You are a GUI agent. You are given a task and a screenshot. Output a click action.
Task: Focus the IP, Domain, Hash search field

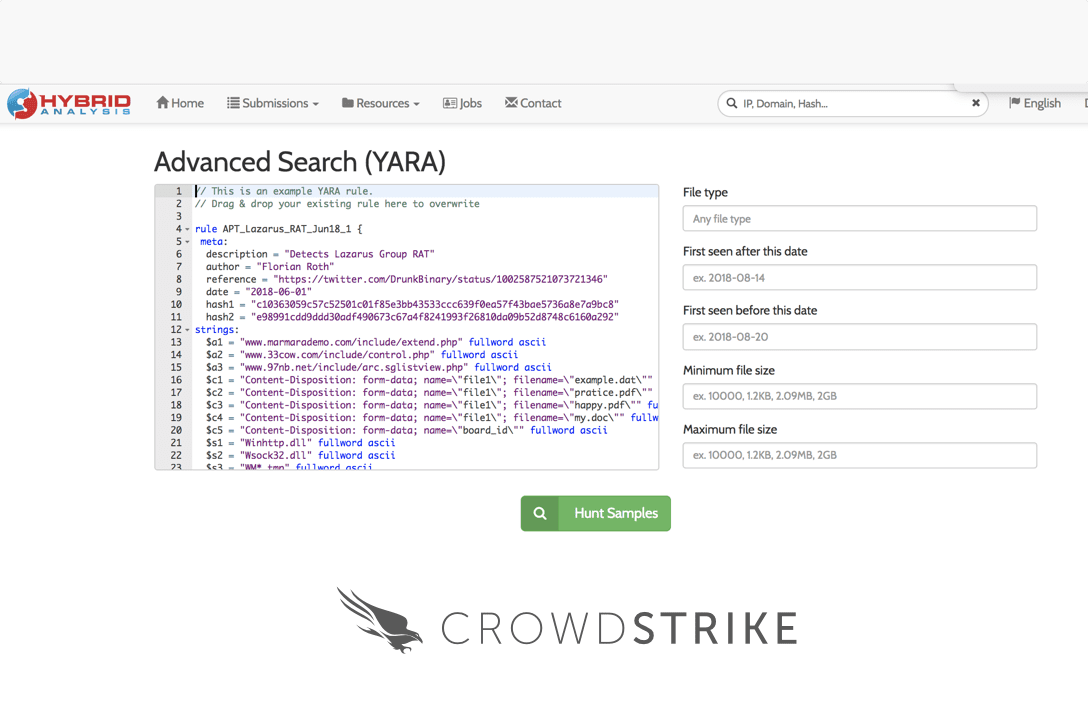point(850,103)
